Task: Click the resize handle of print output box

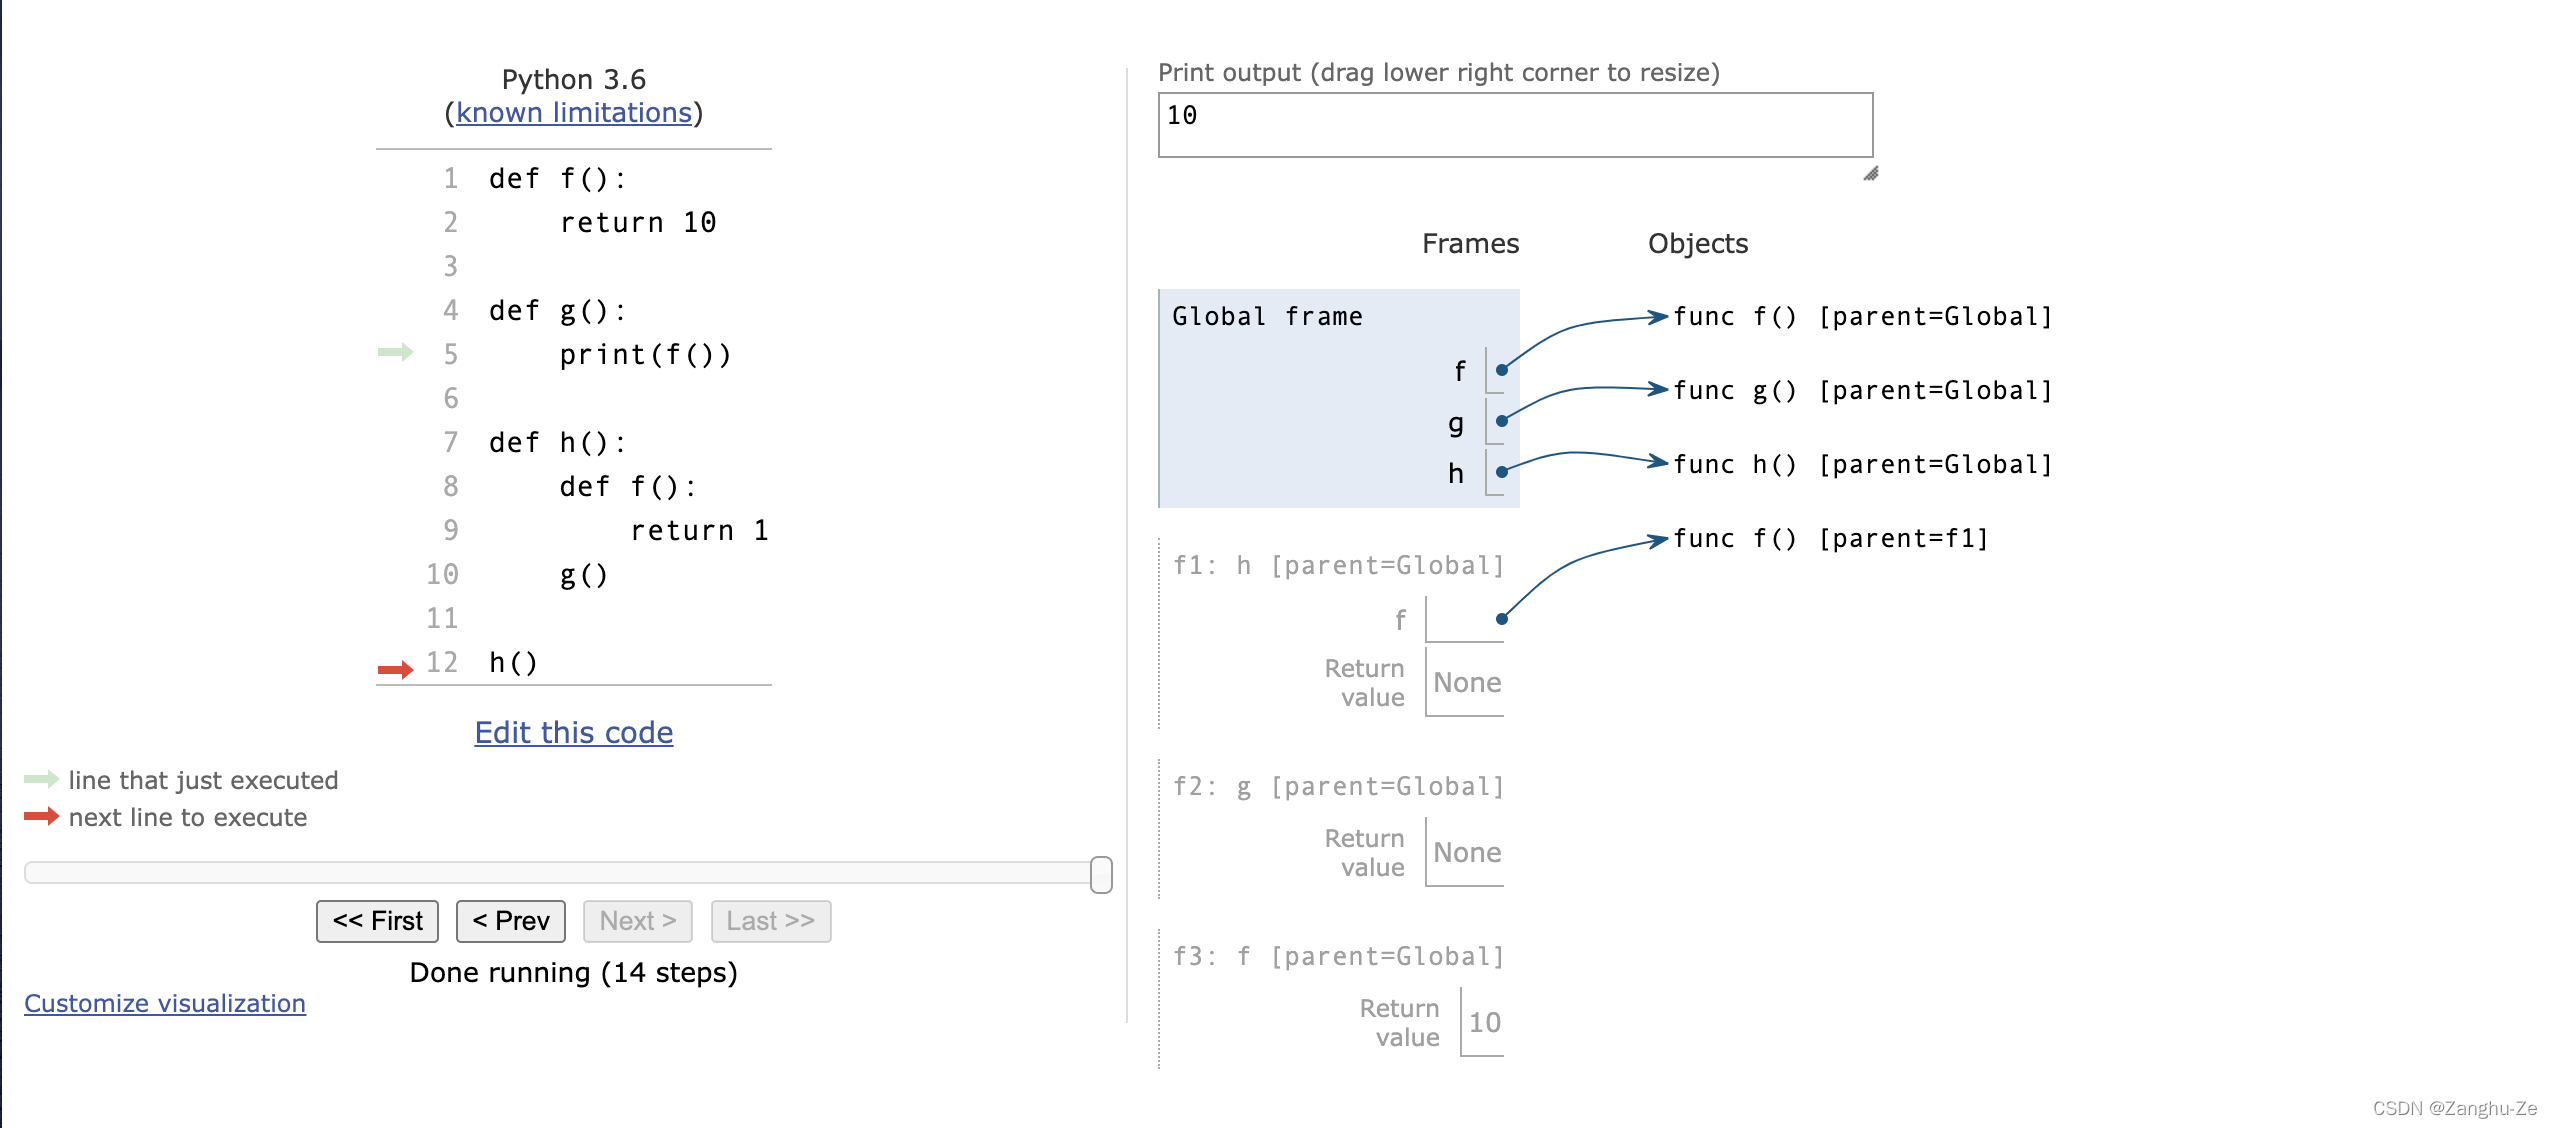Action: [1870, 174]
